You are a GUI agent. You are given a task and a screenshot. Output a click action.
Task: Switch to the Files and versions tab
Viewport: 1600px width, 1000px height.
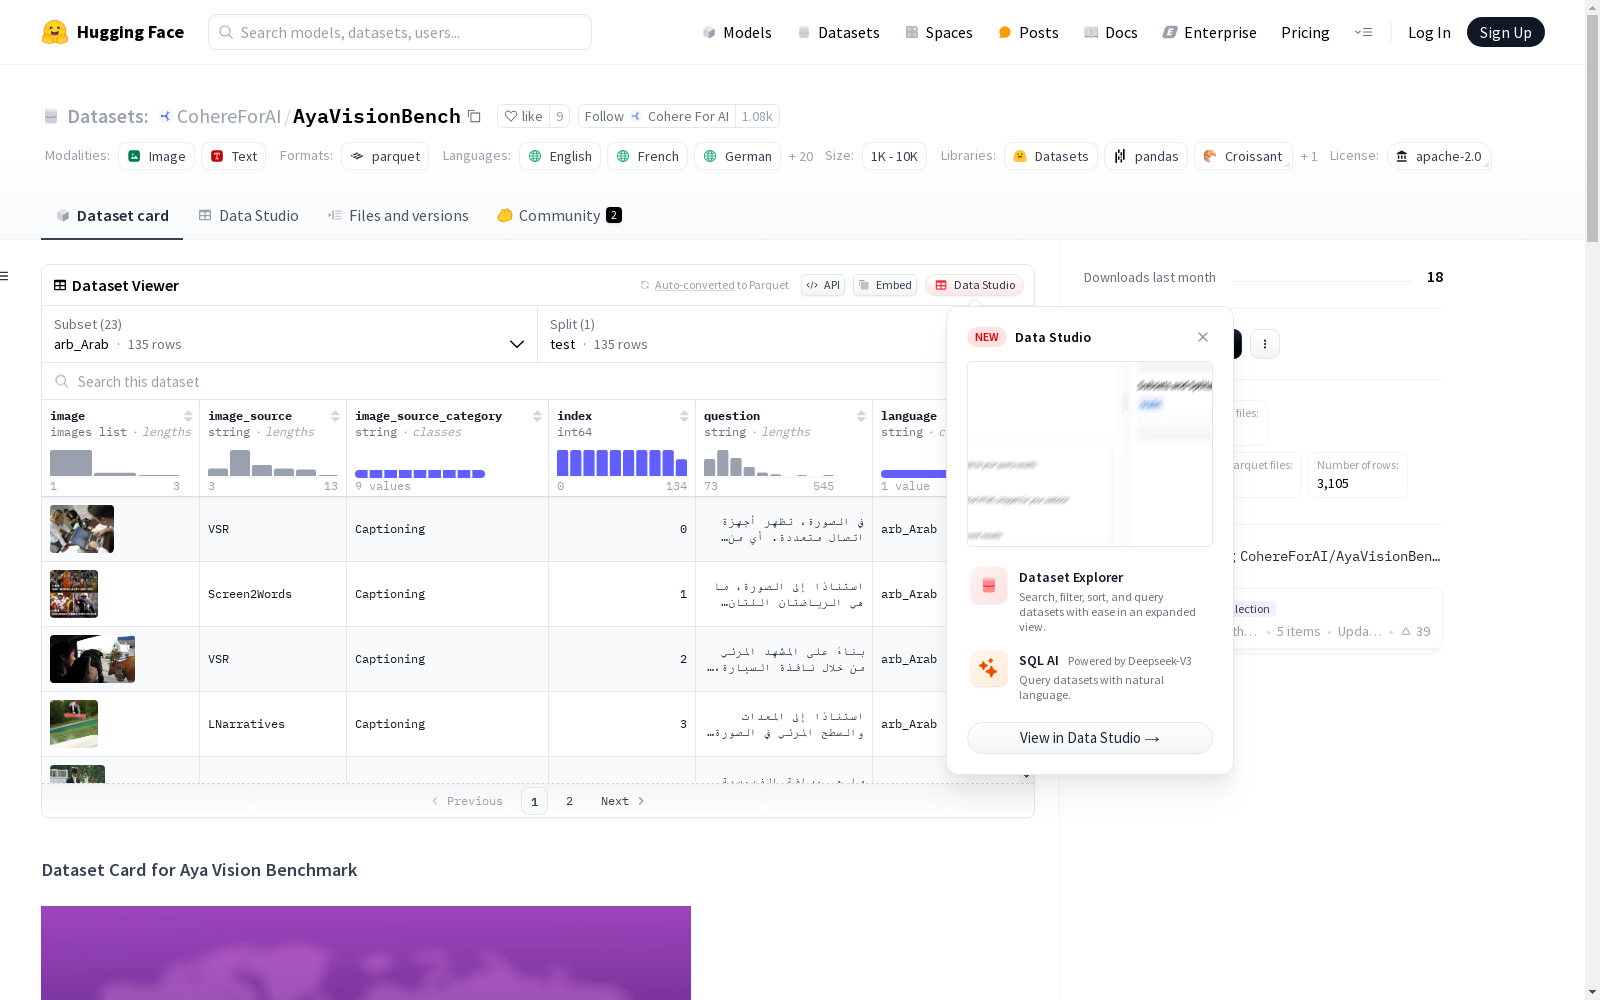[x=398, y=215]
